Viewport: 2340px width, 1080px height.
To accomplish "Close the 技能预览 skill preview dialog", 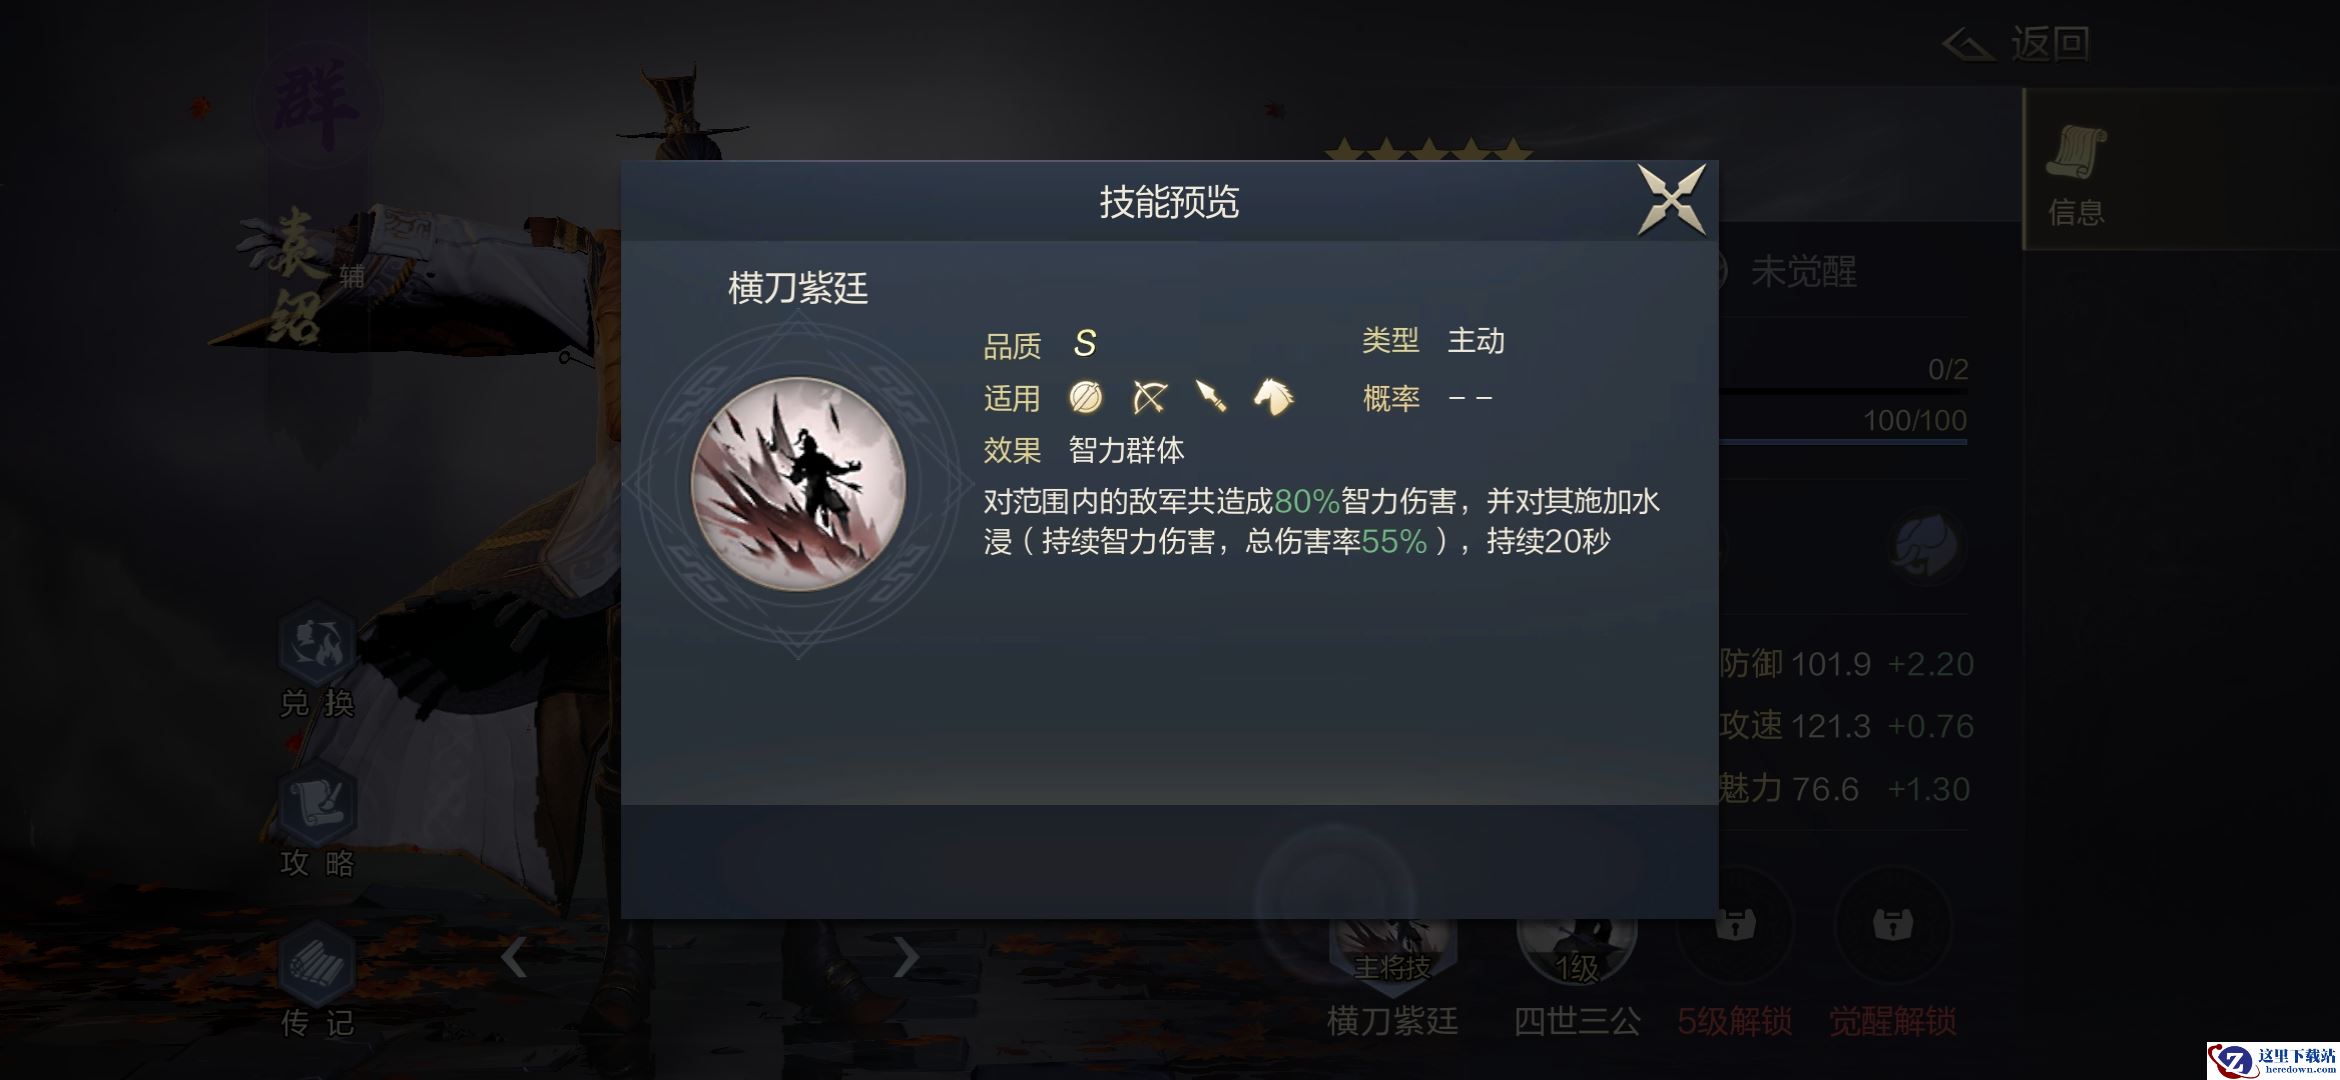I will pyautogui.click(x=1670, y=200).
